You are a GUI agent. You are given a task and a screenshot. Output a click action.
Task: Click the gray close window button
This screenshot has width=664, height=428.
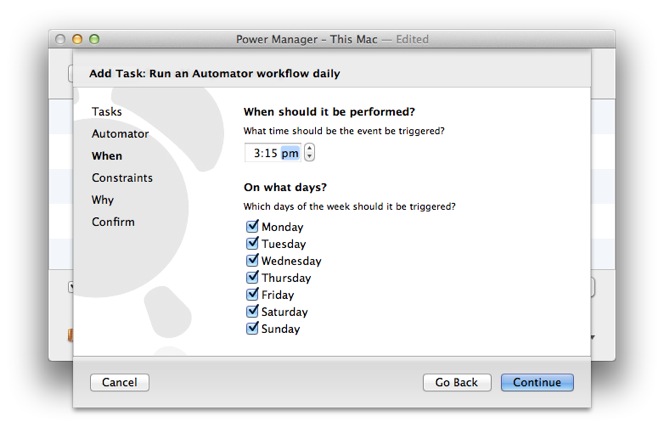[60, 39]
